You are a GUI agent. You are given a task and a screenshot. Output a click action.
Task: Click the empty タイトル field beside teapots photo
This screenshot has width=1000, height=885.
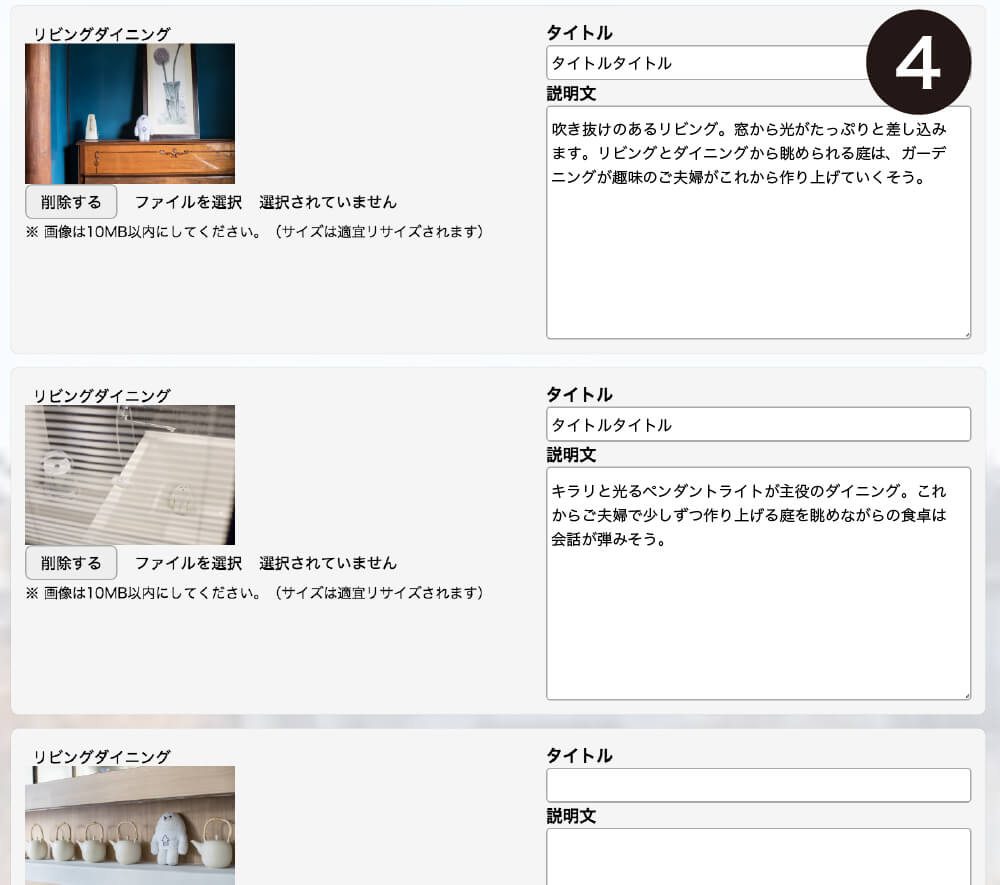pyautogui.click(x=758, y=785)
